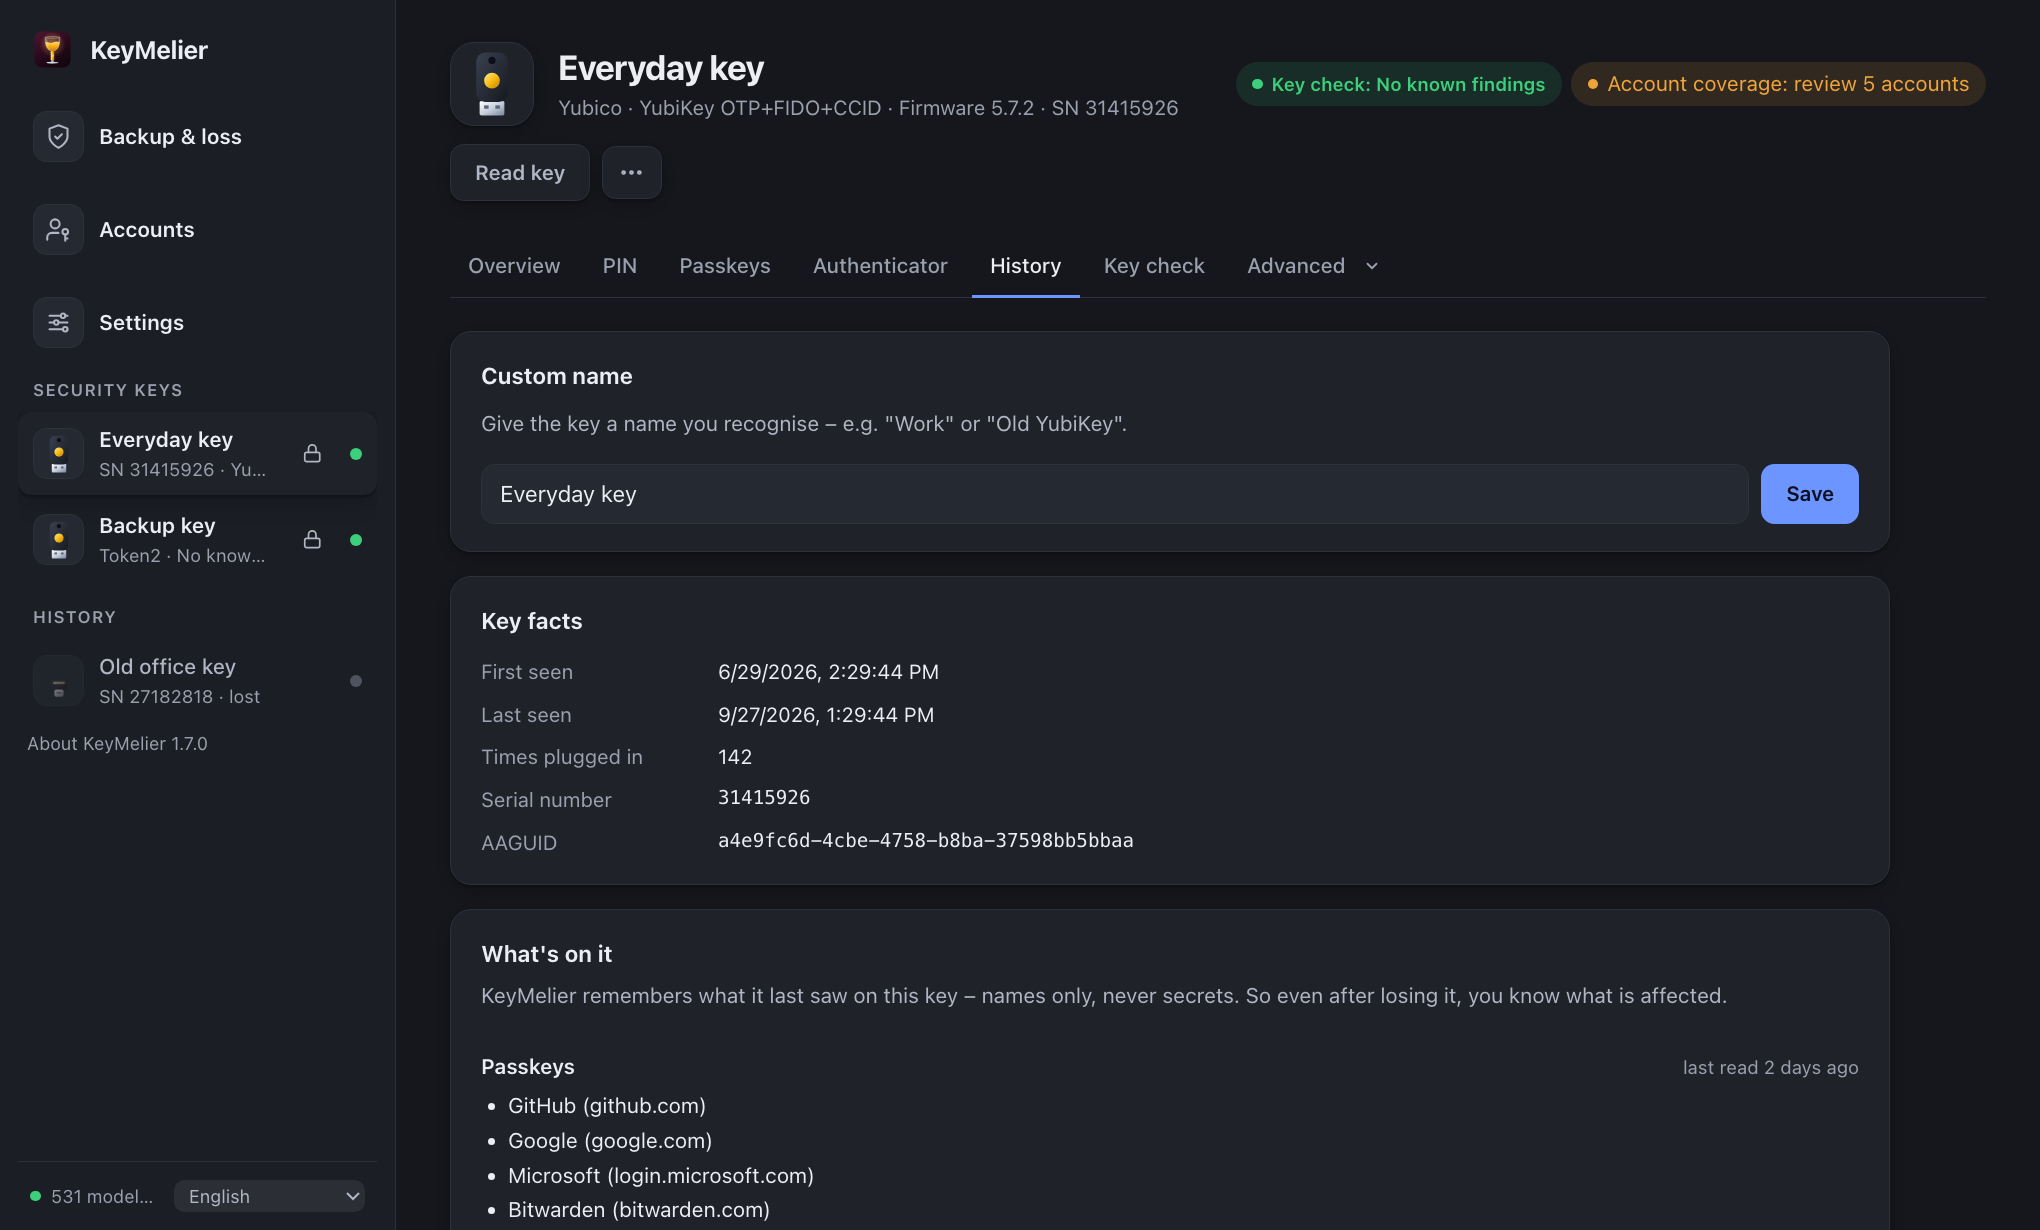Open the more options ellipsis button
Screen dimensions: 2040x1230
[x=631, y=172]
